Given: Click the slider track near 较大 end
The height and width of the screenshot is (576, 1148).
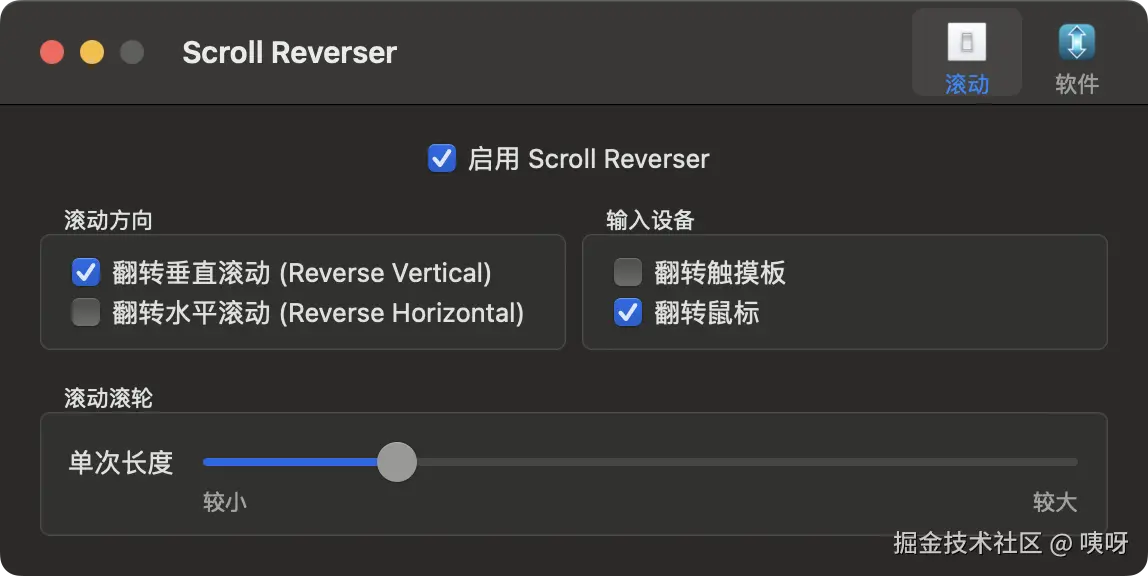Looking at the screenshot, I should click(x=1054, y=462).
